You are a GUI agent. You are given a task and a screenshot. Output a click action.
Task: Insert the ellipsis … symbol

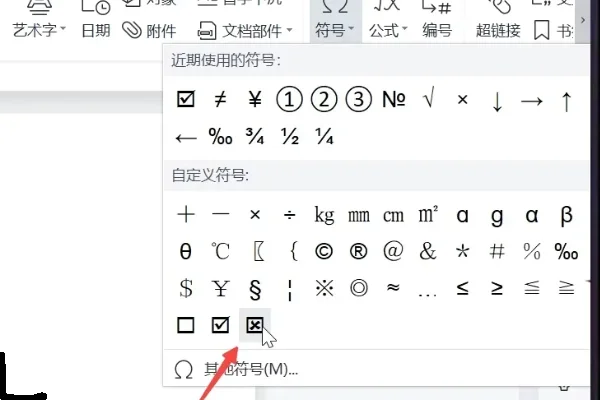[x=428, y=295]
